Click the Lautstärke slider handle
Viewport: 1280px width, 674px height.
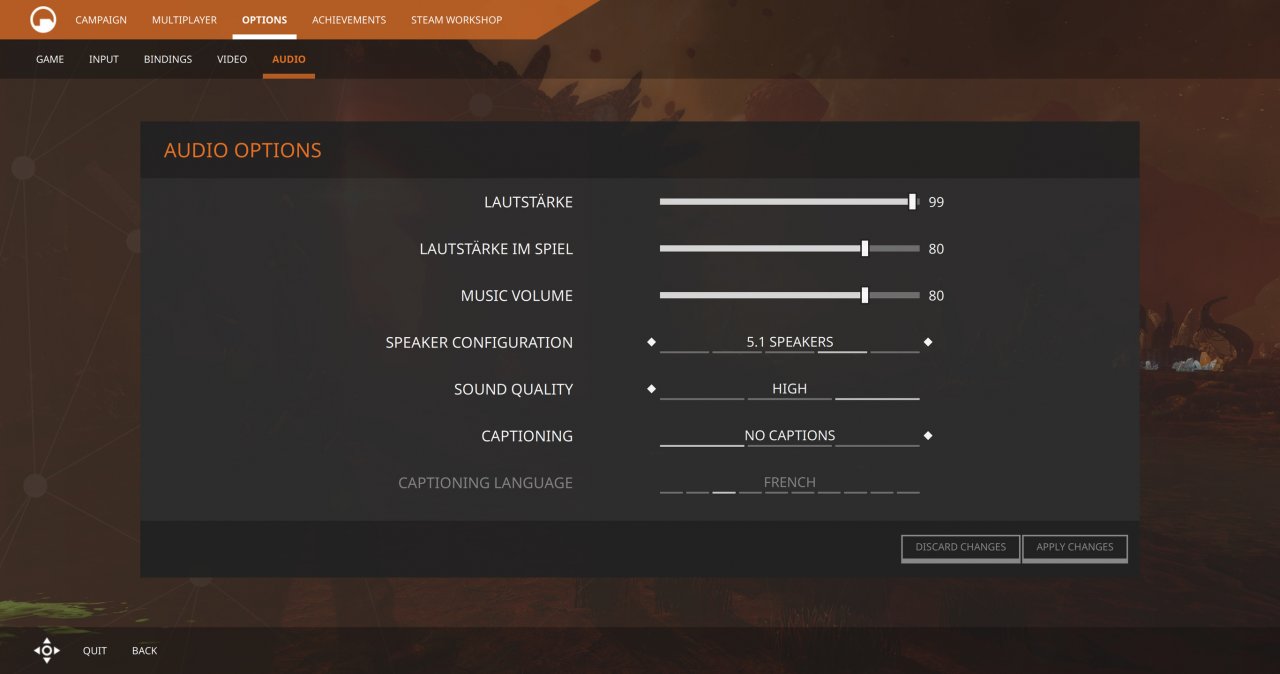pos(913,202)
